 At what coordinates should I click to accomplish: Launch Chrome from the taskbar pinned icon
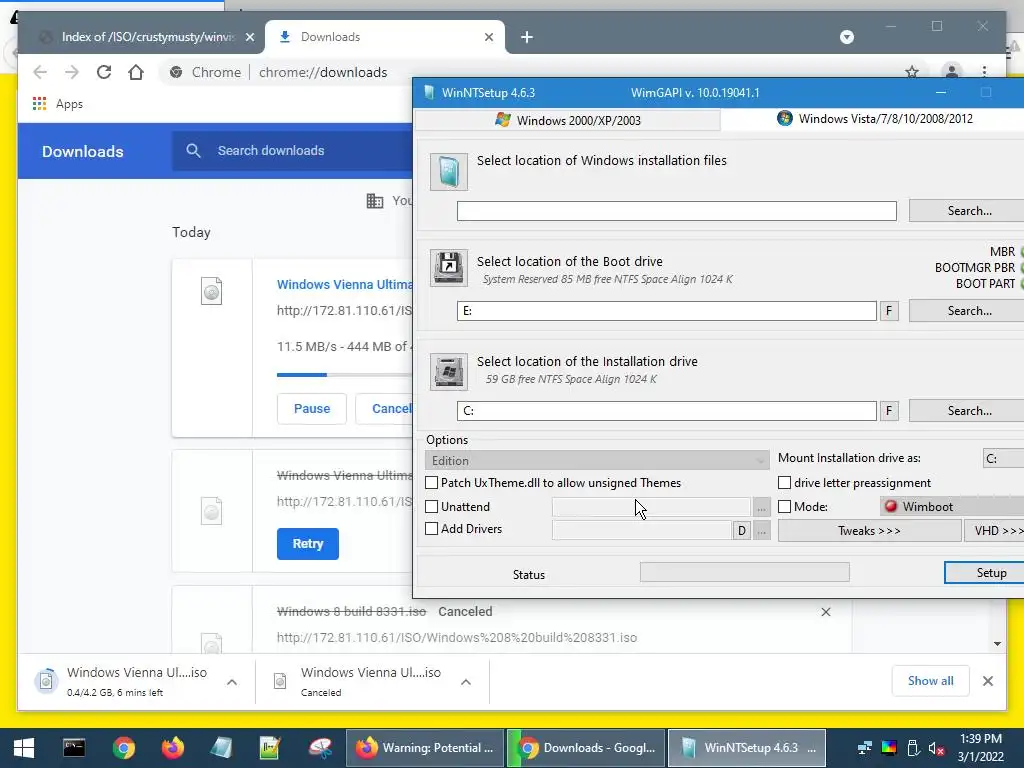tap(123, 748)
